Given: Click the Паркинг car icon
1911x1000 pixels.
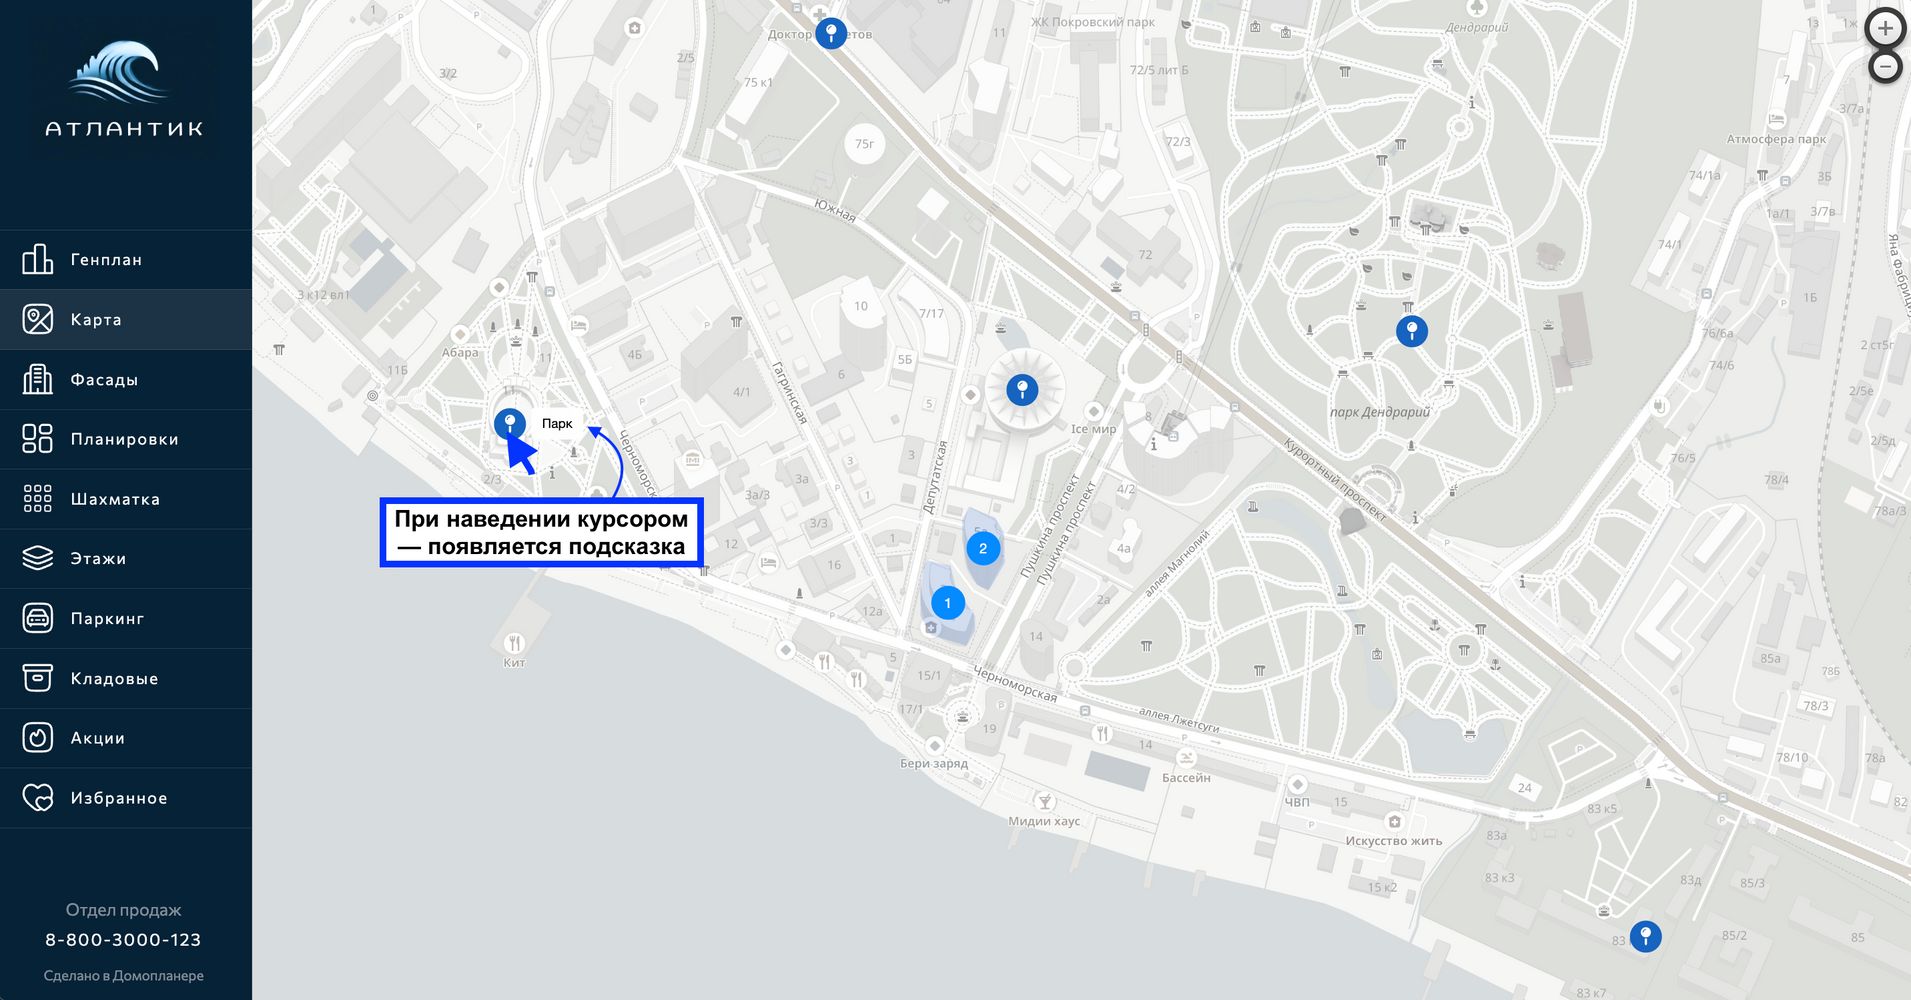Looking at the screenshot, I should point(37,618).
